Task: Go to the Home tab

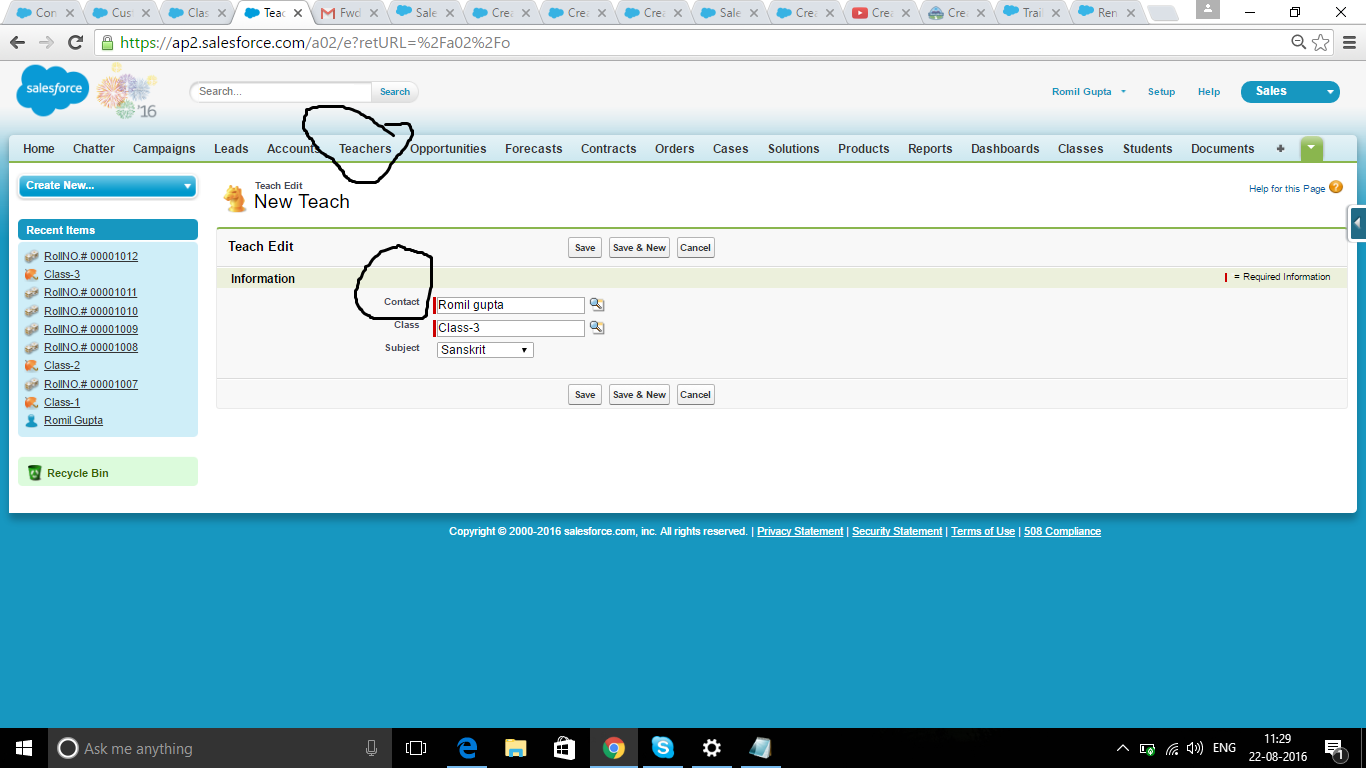Action: (x=39, y=149)
